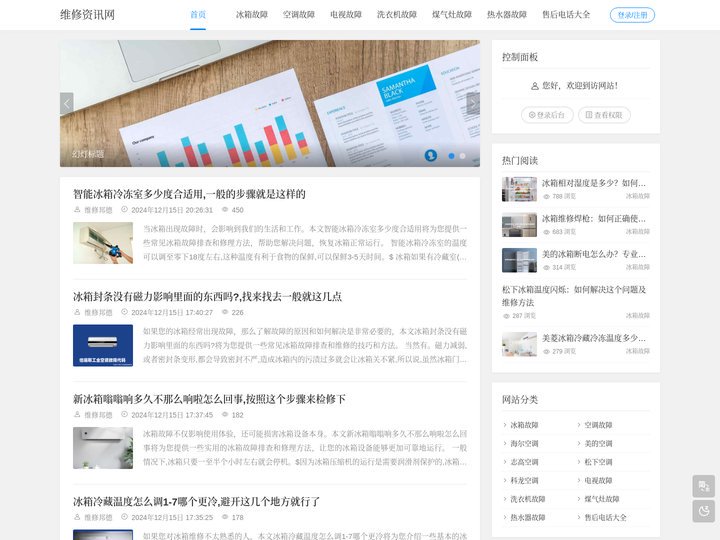This screenshot has height=540, width=720.
Task: Click blue thumbnail of 冰箱封条 article
Action: click(x=103, y=345)
